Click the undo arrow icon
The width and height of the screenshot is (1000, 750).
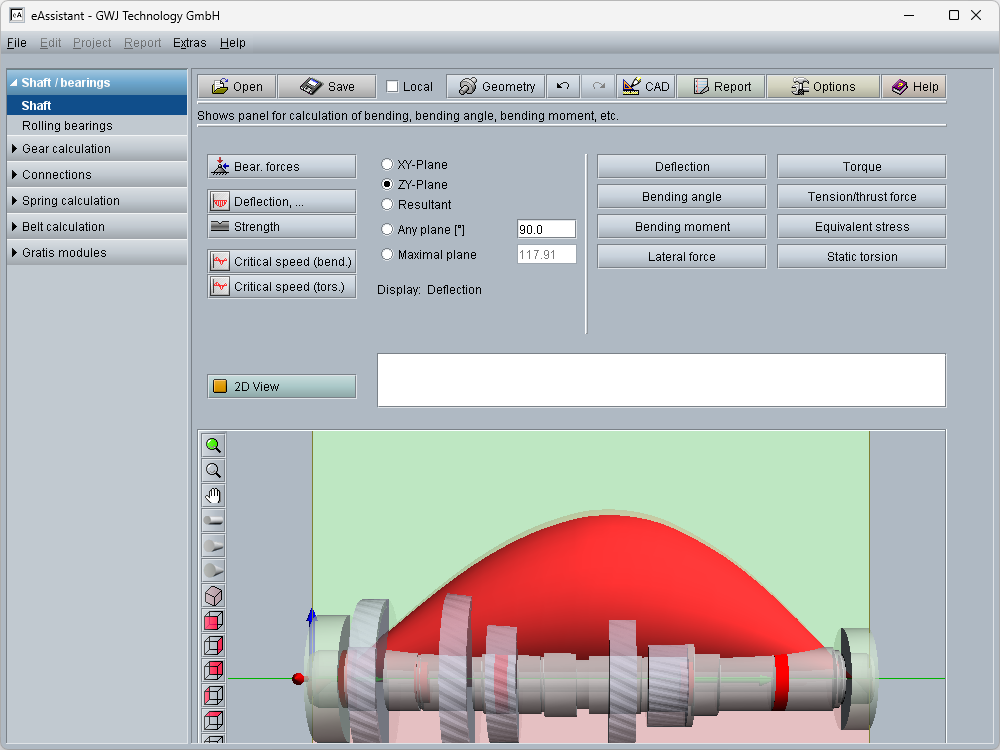(563, 87)
